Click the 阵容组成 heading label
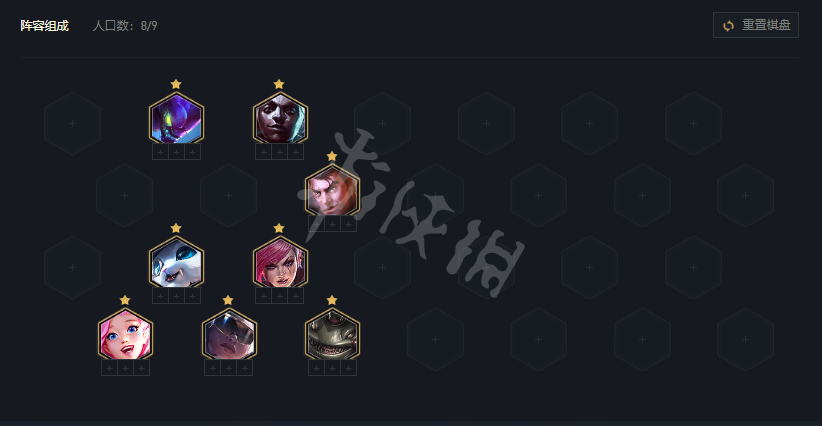The height and width of the screenshot is (426, 822). click(45, 26)
